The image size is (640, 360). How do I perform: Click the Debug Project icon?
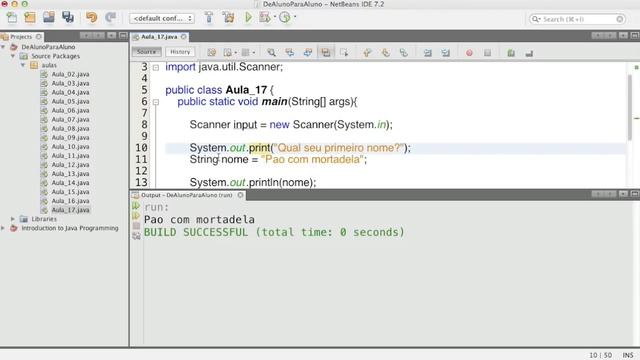[265, 18]
